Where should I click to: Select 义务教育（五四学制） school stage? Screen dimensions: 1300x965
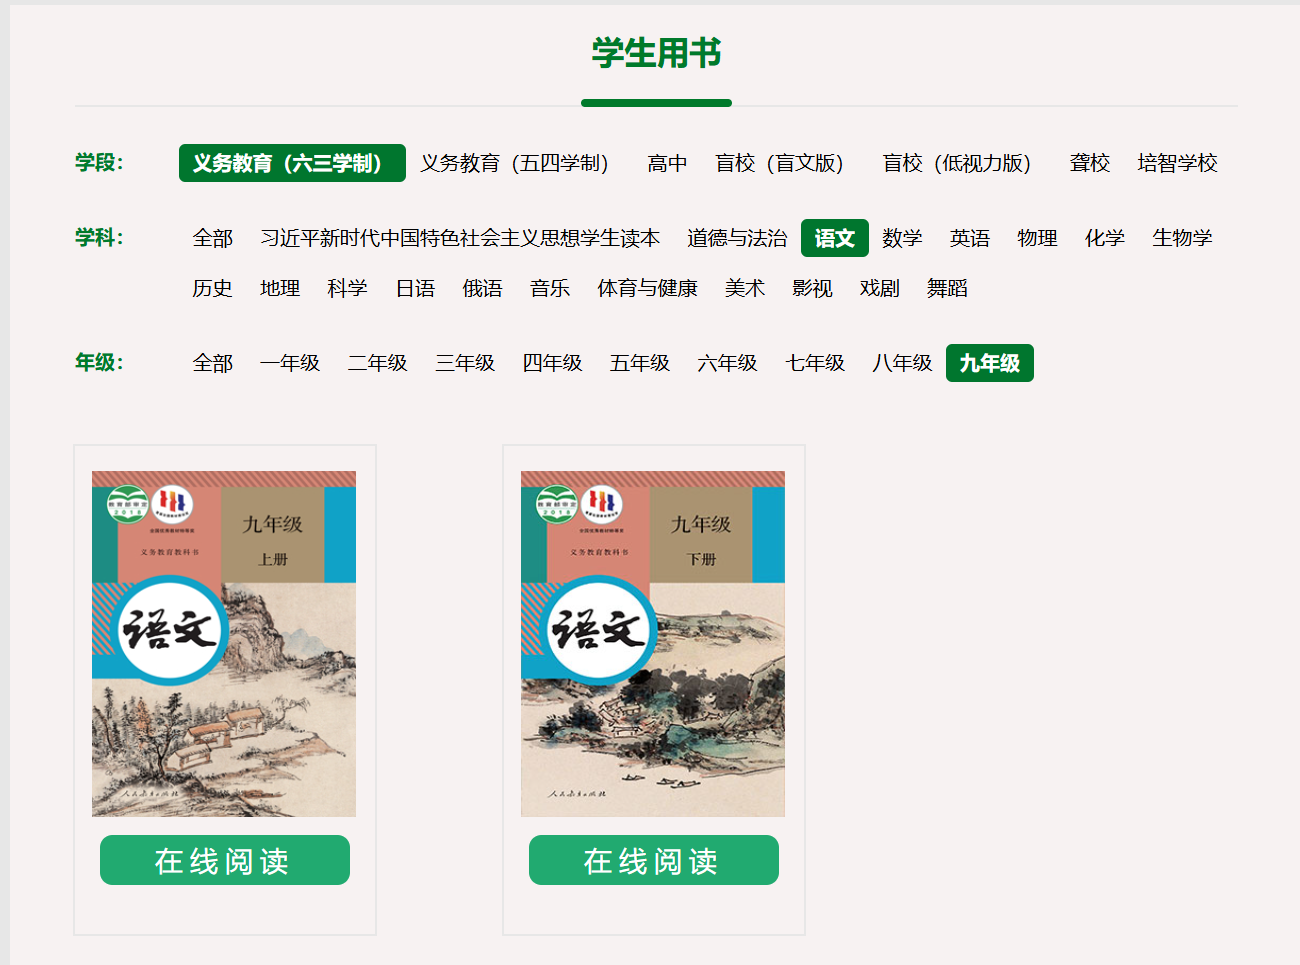[514, 163]
